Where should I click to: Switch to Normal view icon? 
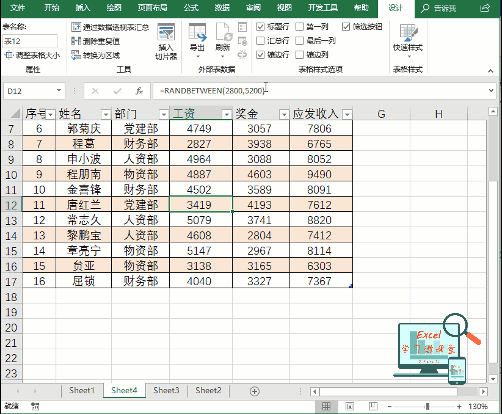(326, 406)
